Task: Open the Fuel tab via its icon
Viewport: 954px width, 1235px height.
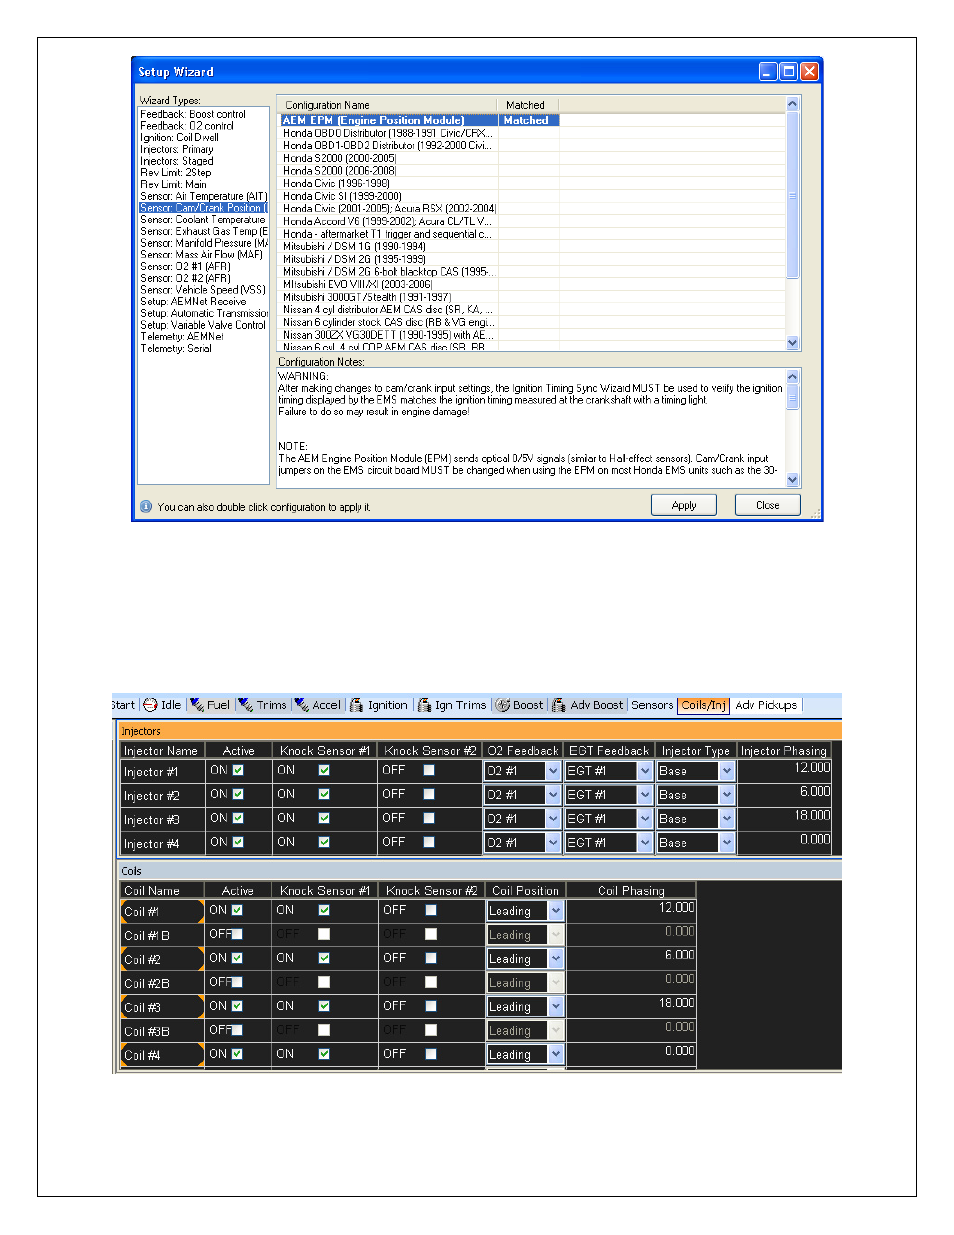Action: click(x=197, y=705)
